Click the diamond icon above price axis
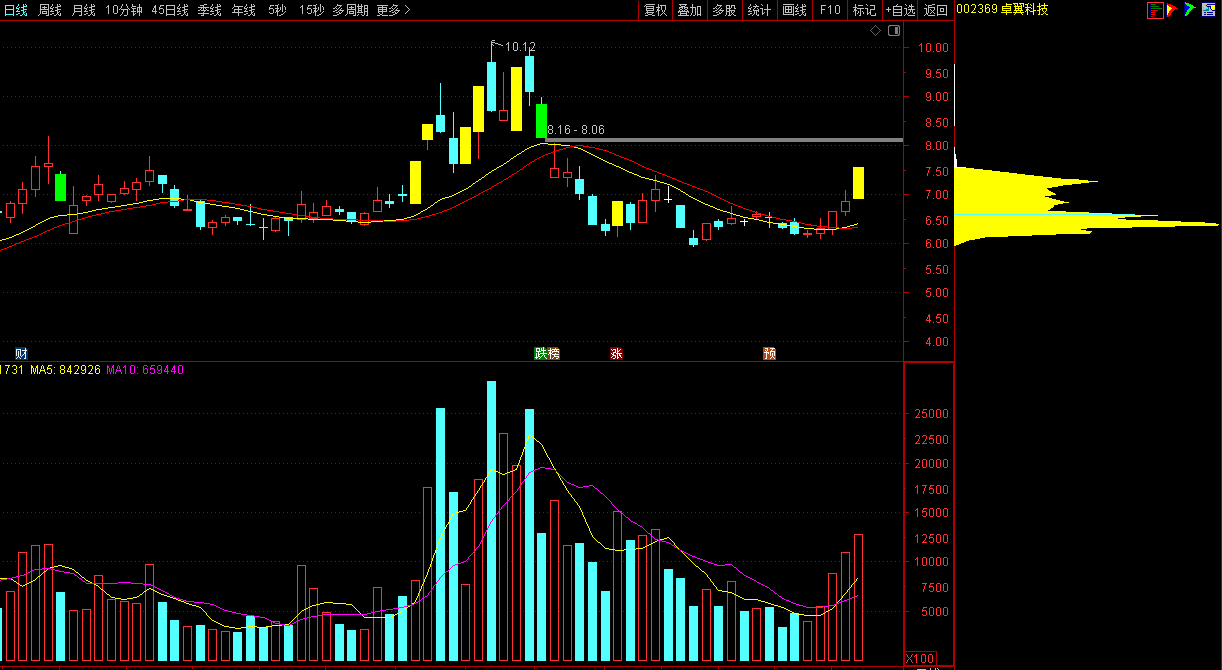Screen dimensions: 1222x670 [x=876, y=31]
